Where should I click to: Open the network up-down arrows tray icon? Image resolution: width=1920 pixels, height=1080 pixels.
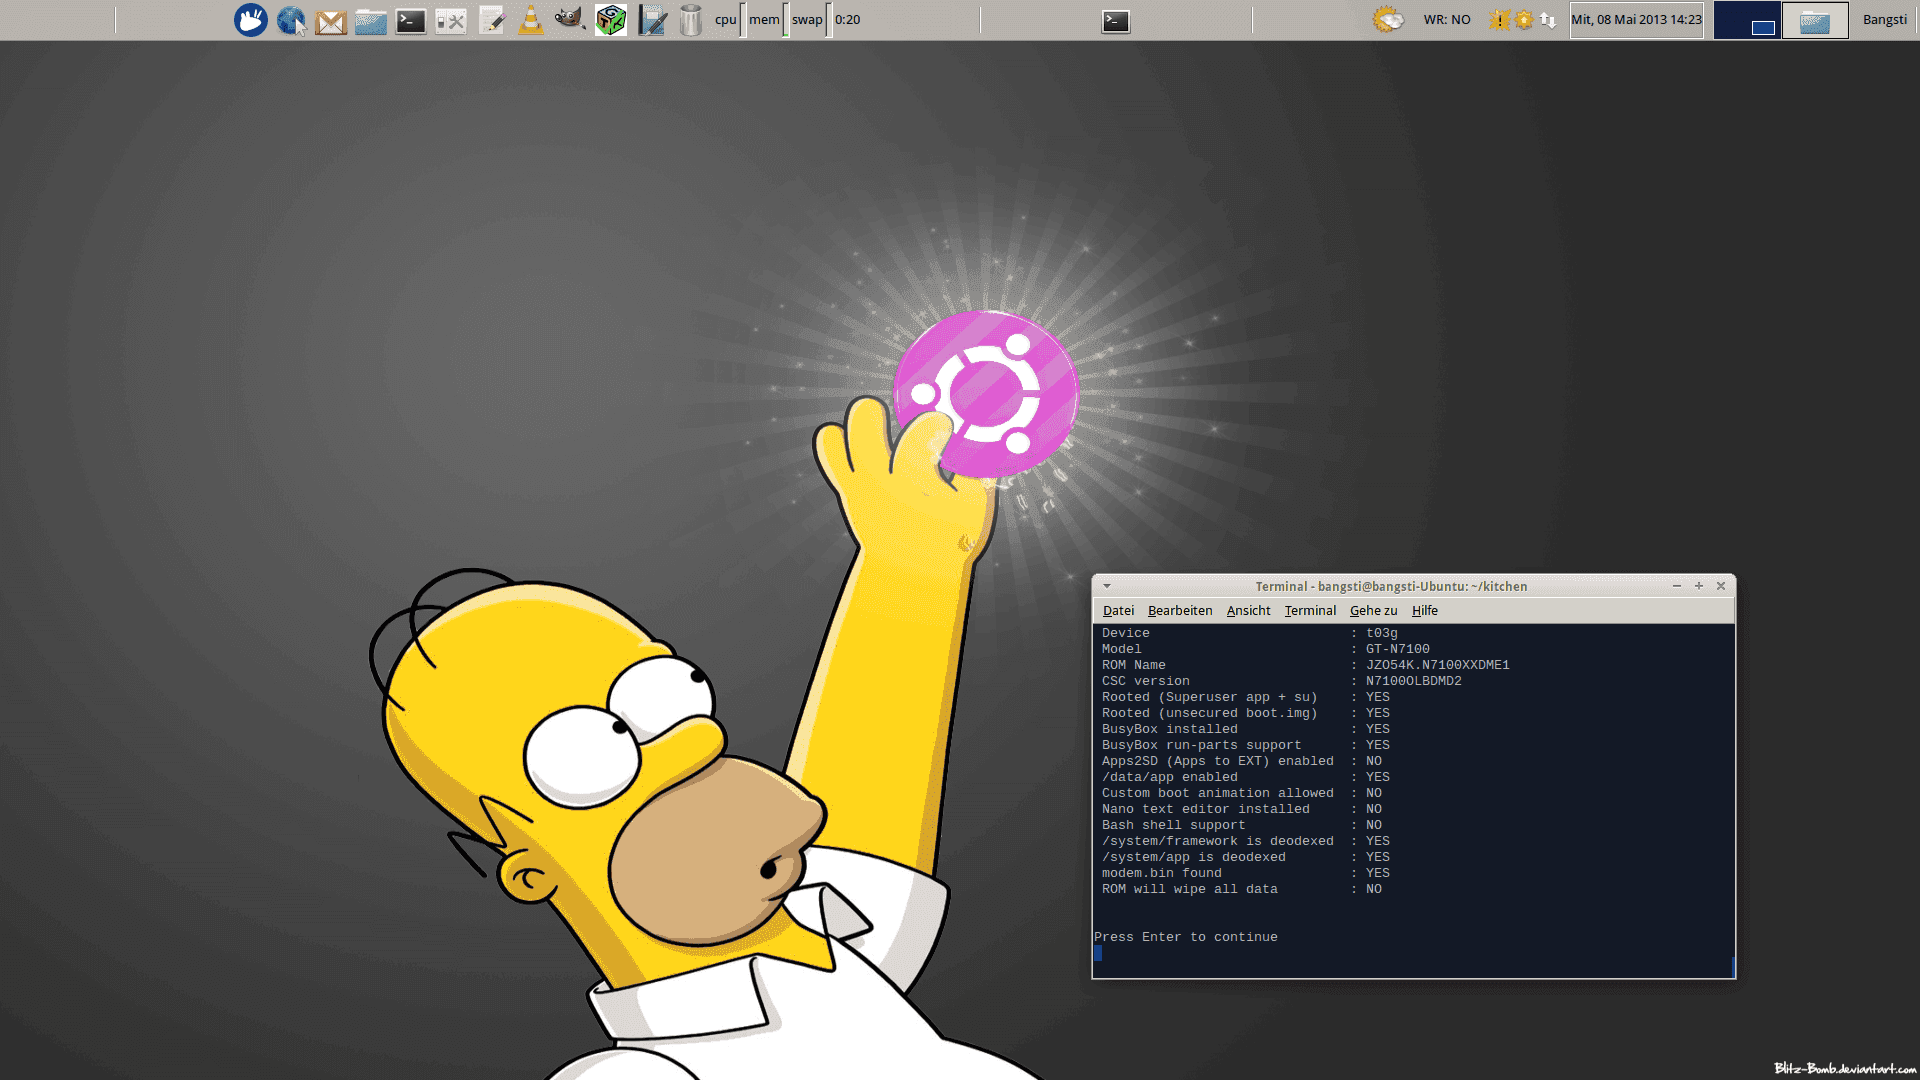point(1548,20)
